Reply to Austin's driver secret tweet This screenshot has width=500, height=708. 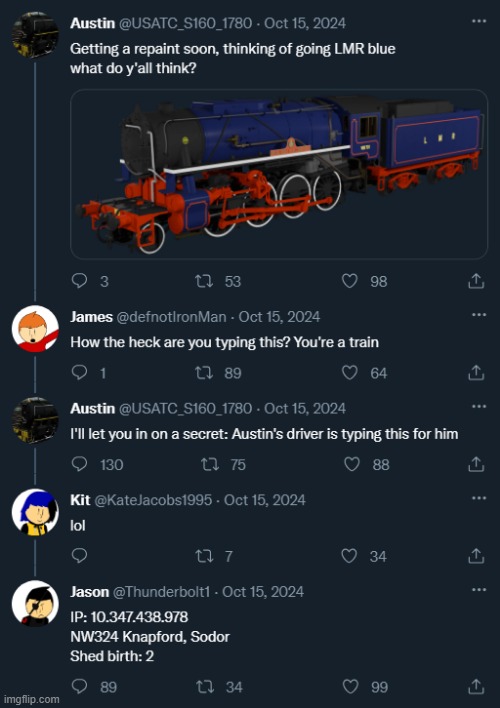pyautogui.click(x=79, y=464)
